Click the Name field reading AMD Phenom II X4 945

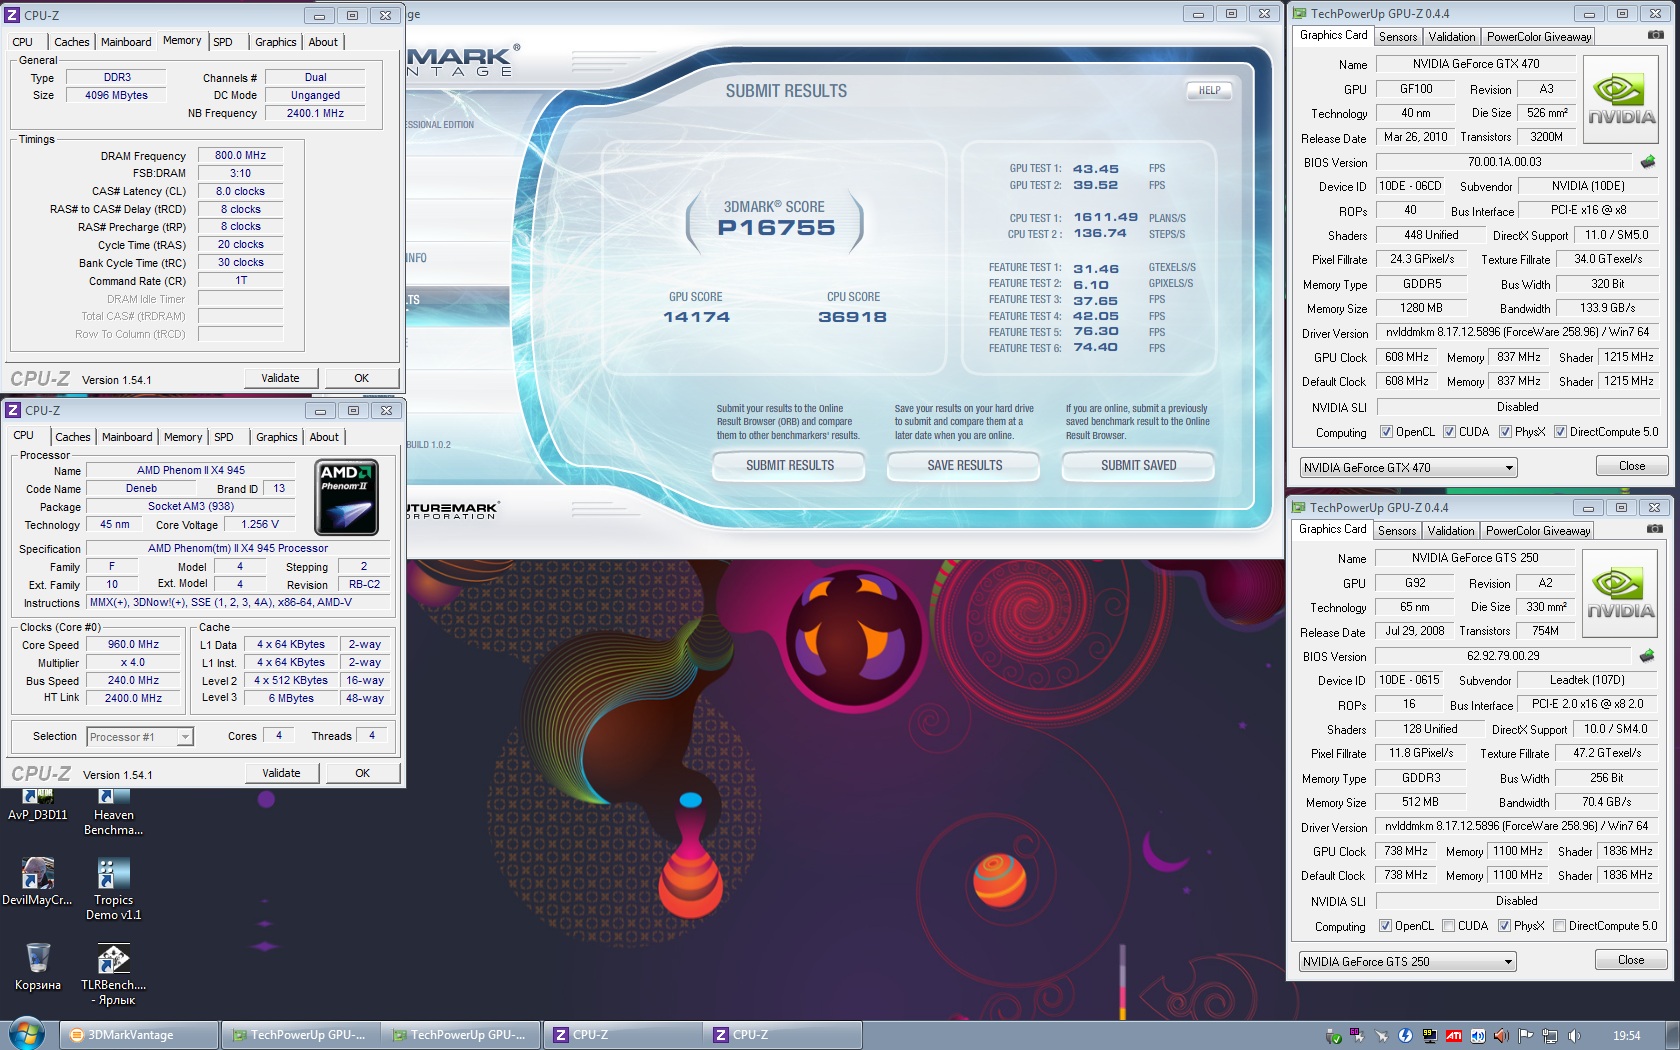[190, 470]
